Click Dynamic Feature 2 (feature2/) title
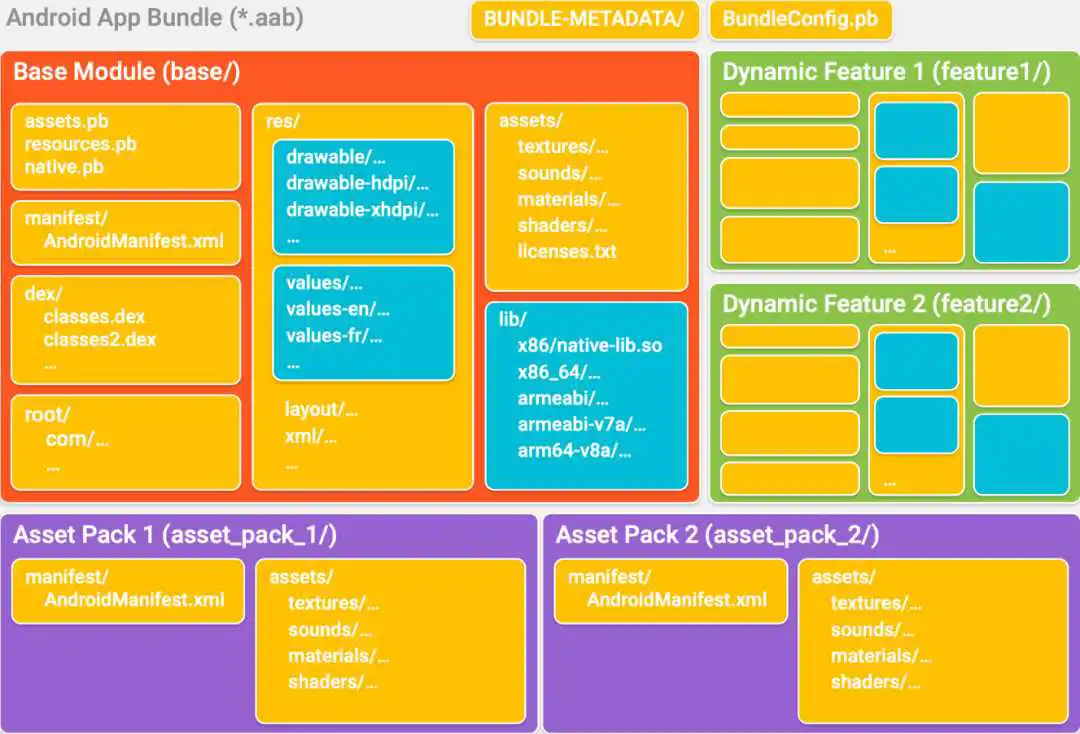 (x=886, y=304)
